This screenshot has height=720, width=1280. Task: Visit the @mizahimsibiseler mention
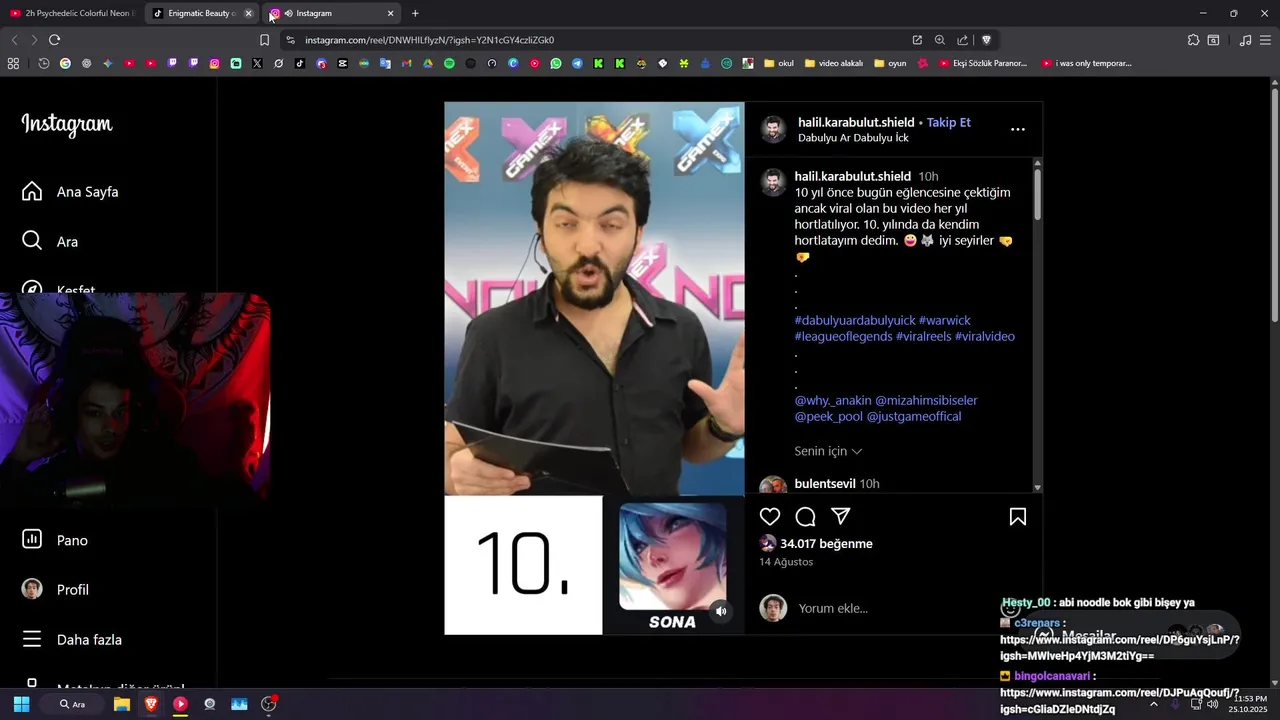tap(926, 400)
